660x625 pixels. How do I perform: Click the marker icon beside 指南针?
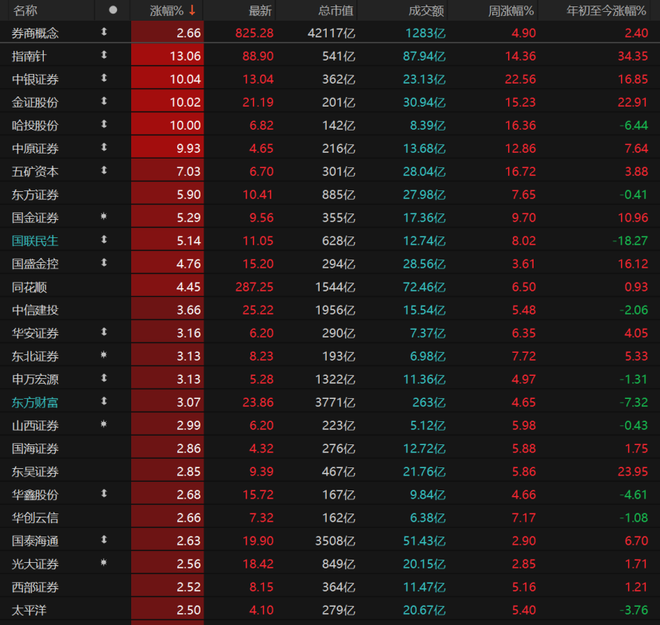coord(104,55)
